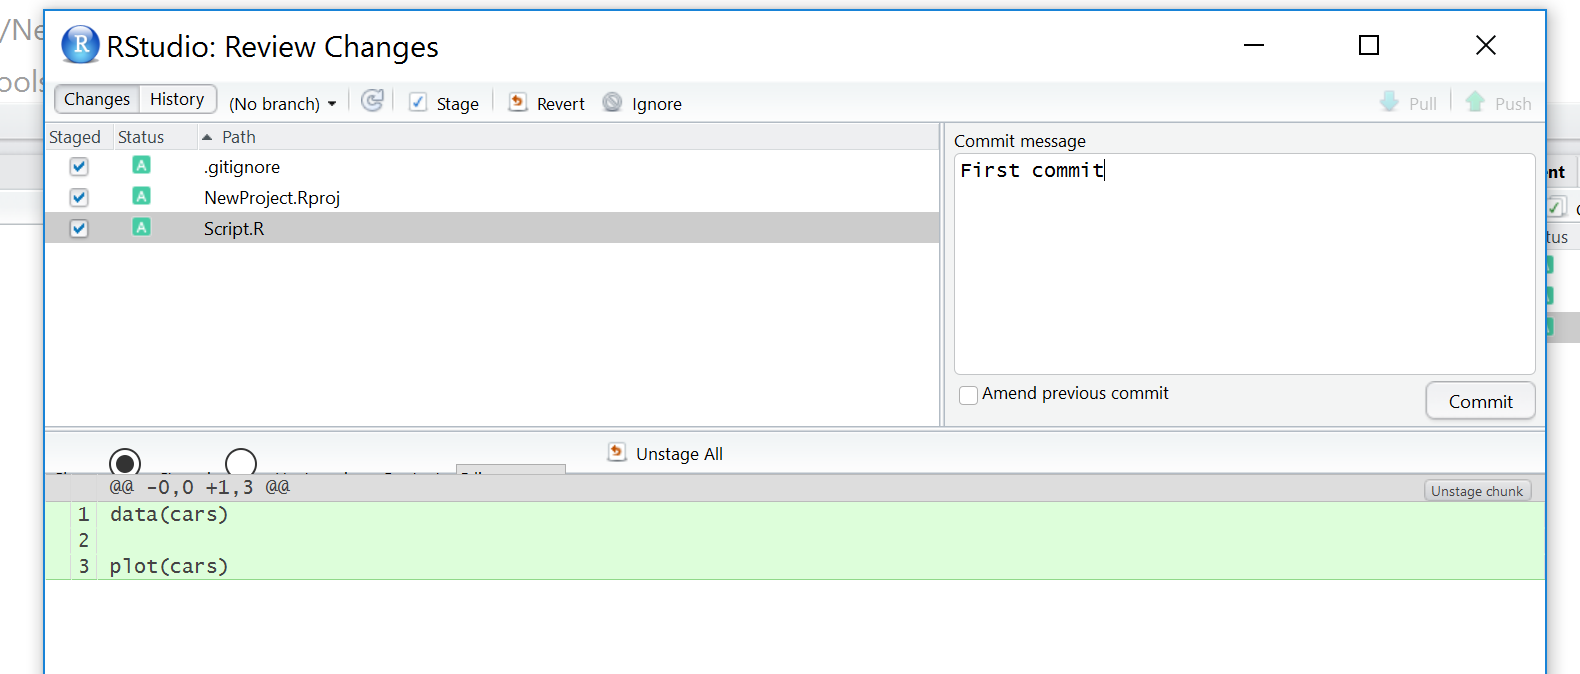
Task: Select the Script.R file name
Action: 234,229
